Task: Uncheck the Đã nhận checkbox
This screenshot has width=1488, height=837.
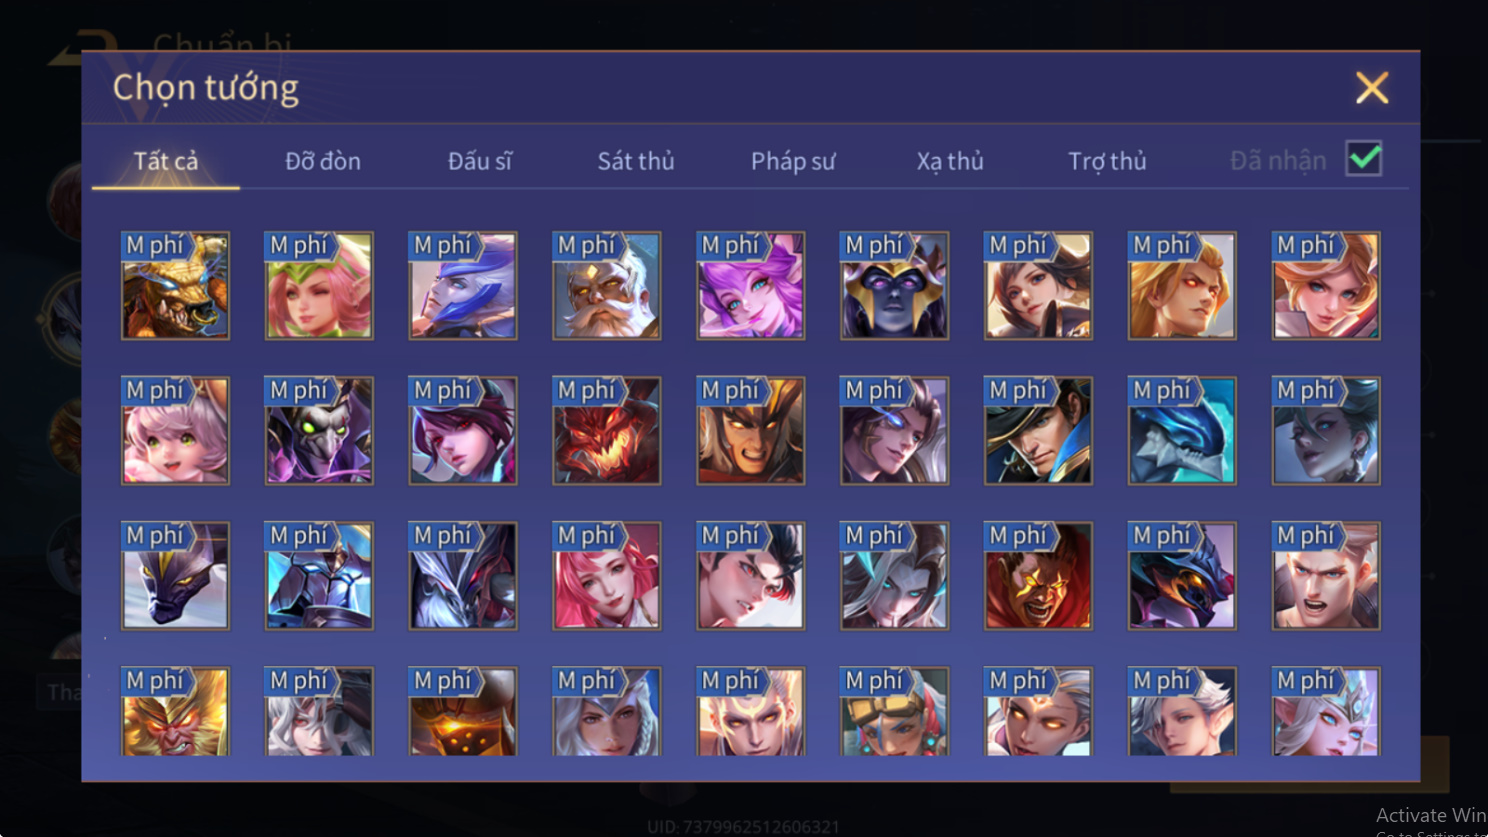Action: (1364, 159)
